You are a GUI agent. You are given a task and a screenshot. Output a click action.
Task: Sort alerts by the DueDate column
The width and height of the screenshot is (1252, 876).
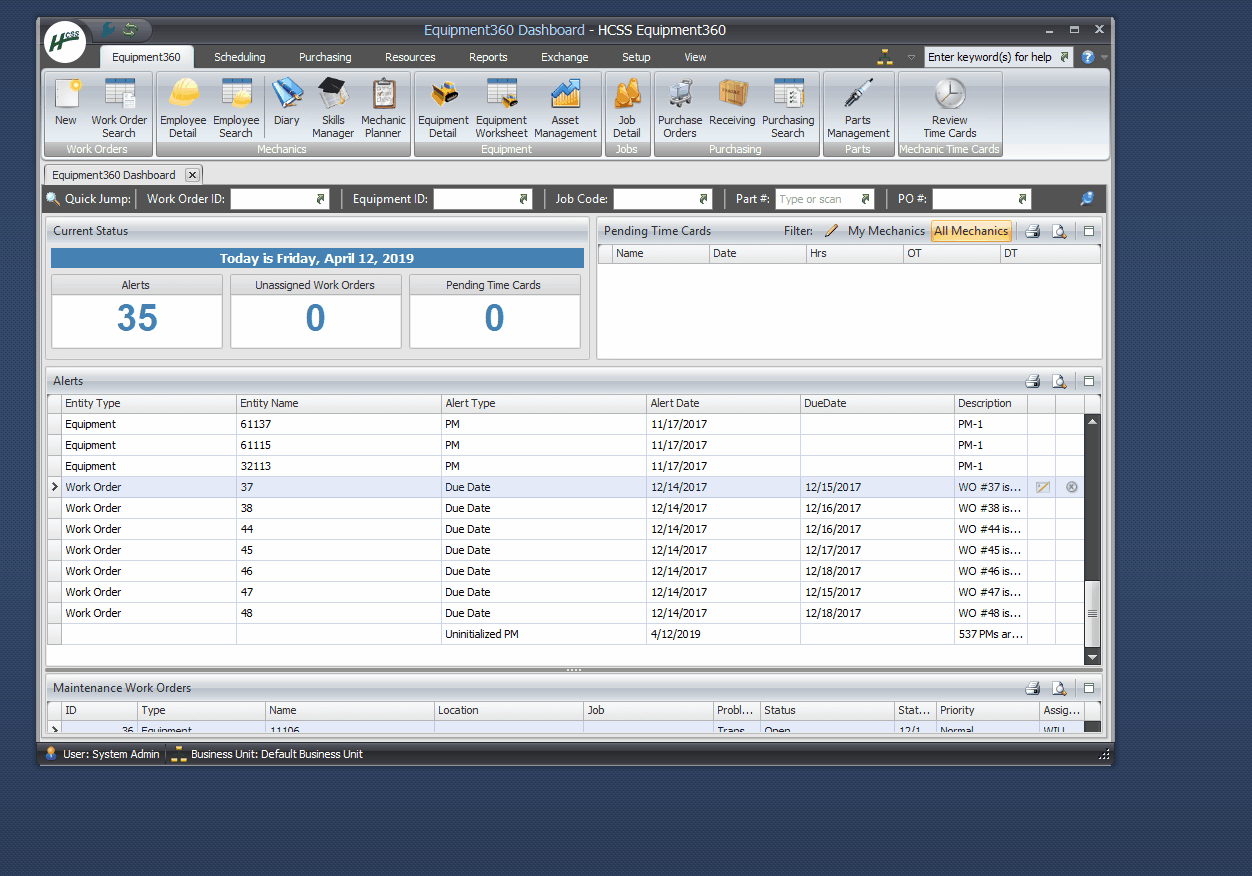tap(877, 404)
